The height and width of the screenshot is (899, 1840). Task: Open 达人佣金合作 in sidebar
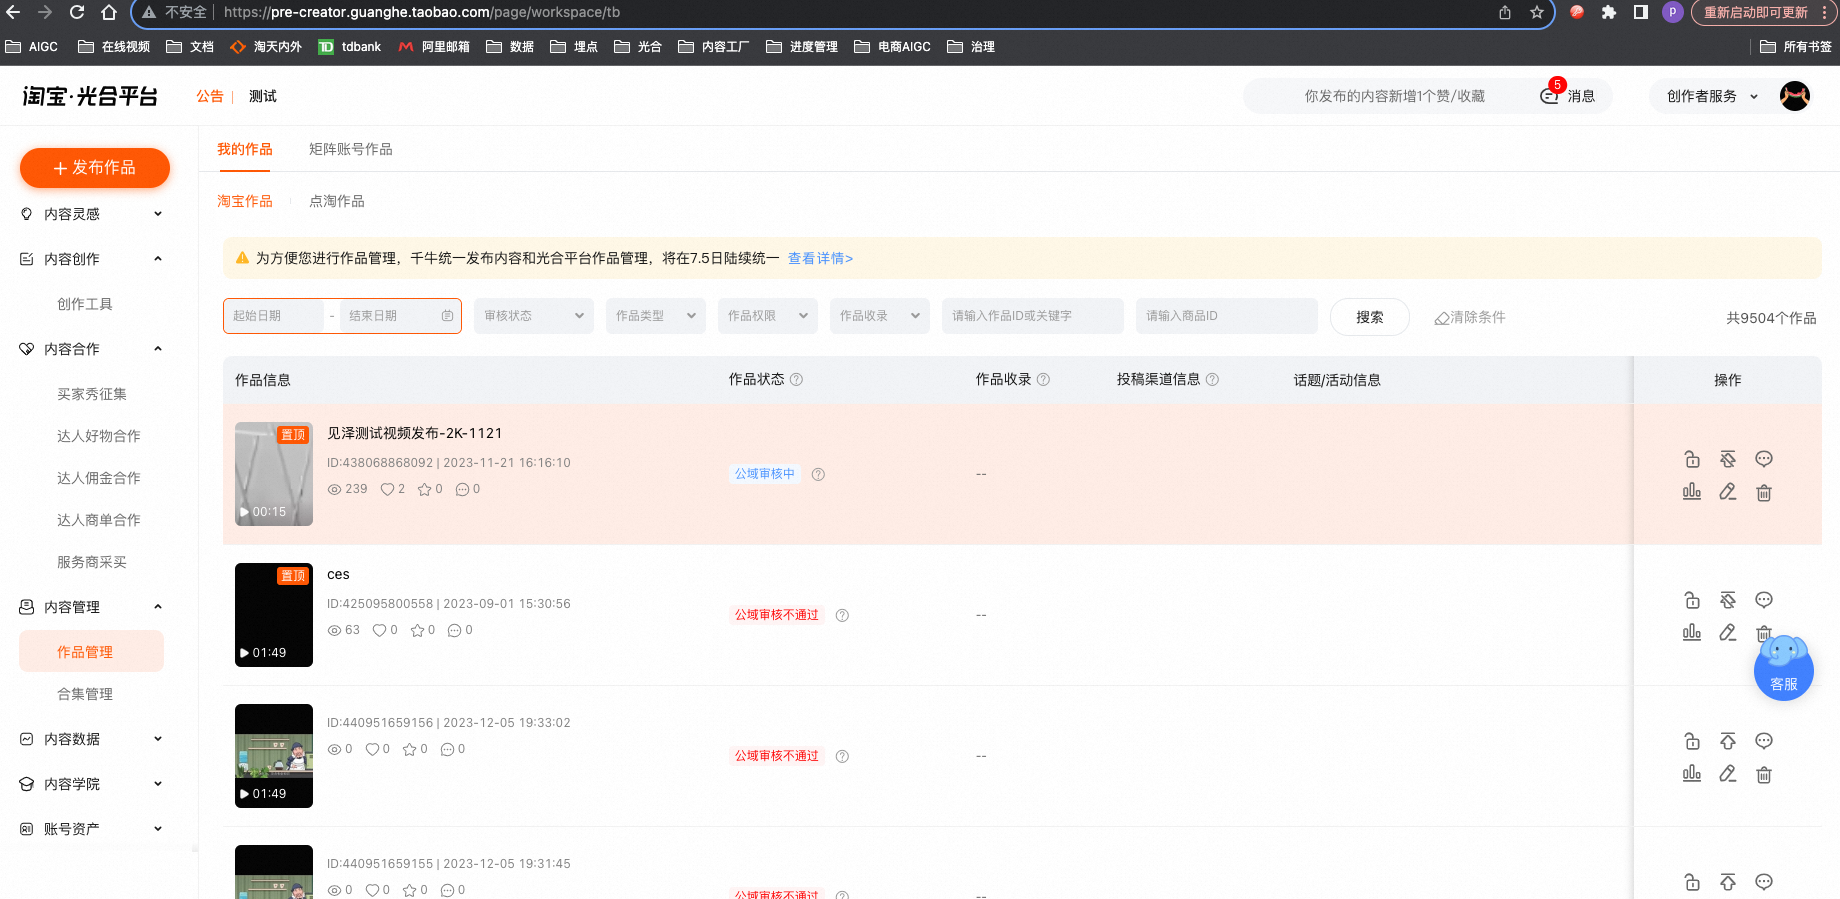99,478
